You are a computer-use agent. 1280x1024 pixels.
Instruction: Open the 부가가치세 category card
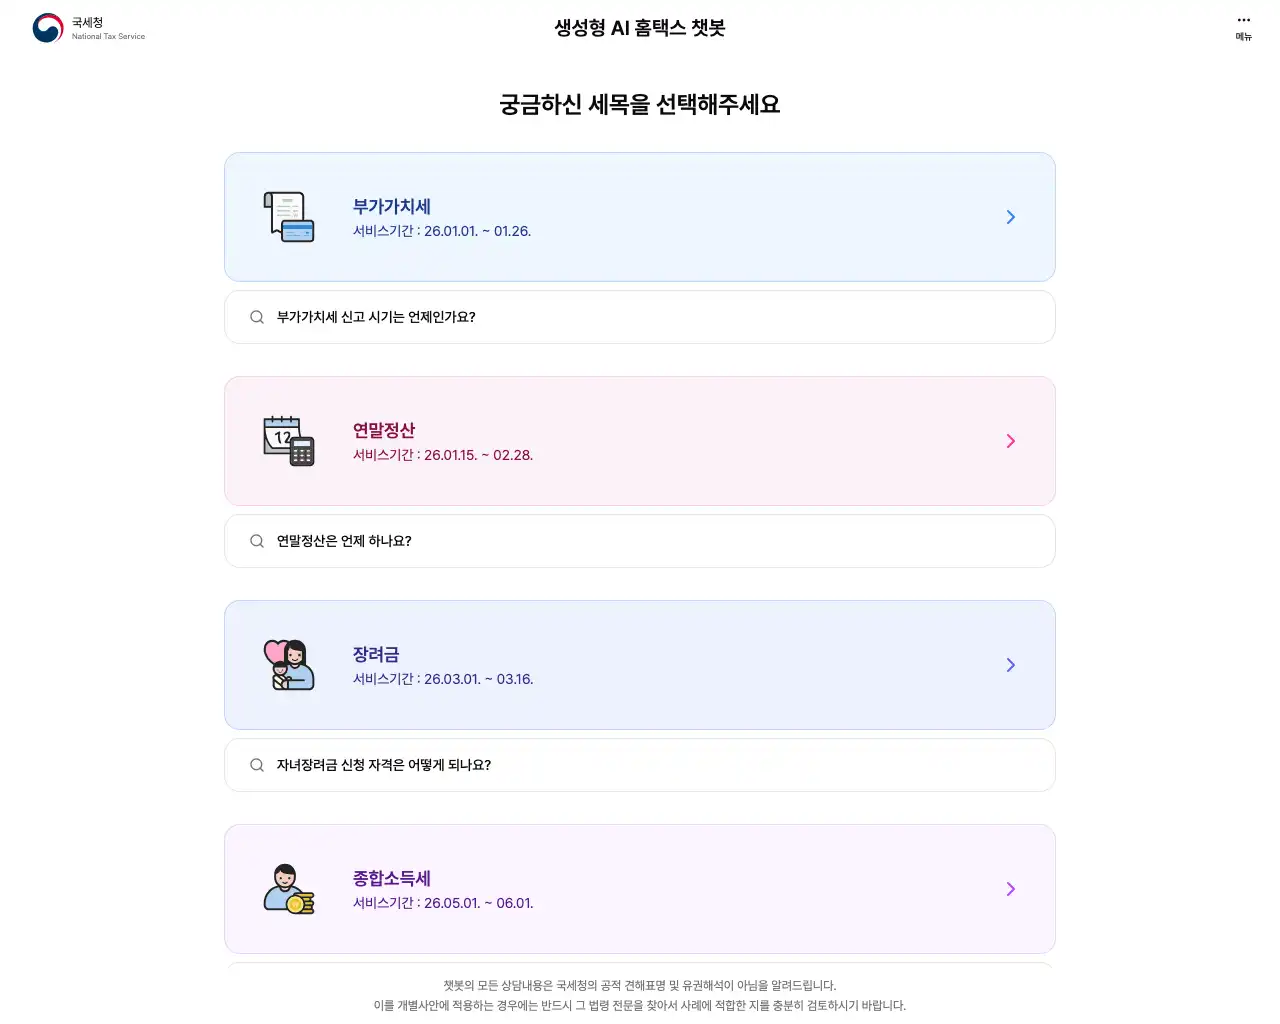[x=640, y=216]
